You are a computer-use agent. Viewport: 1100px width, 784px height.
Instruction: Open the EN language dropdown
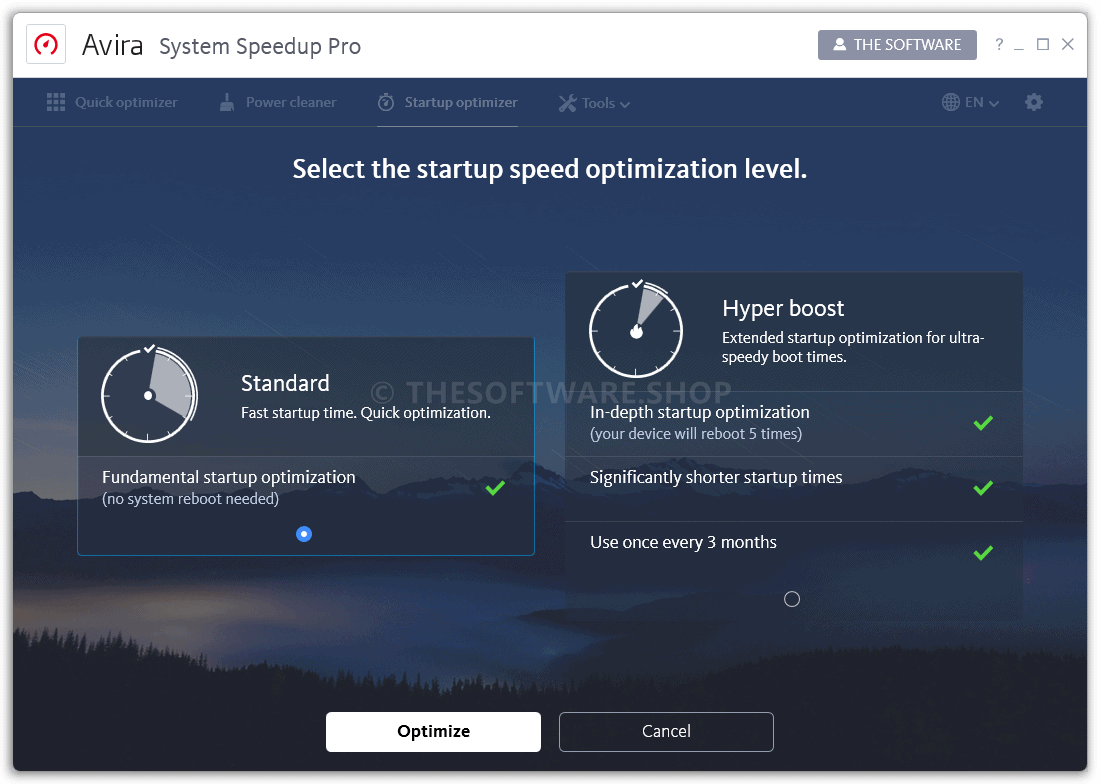[970, 102]
